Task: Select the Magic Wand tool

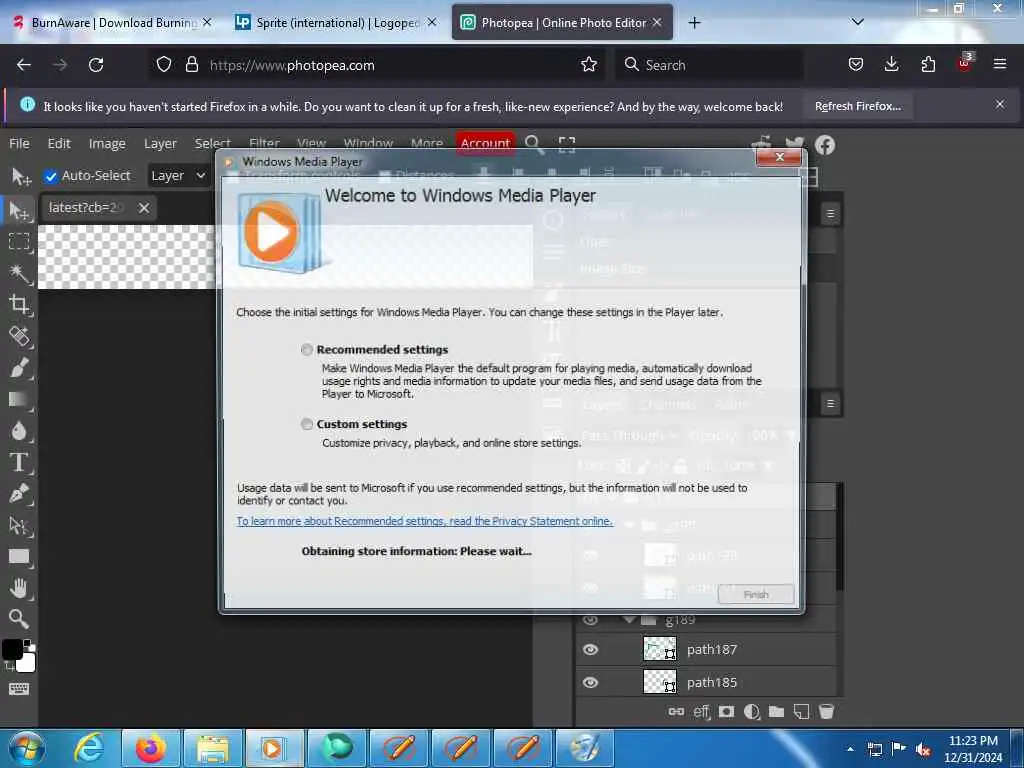Action: [19, 273]
